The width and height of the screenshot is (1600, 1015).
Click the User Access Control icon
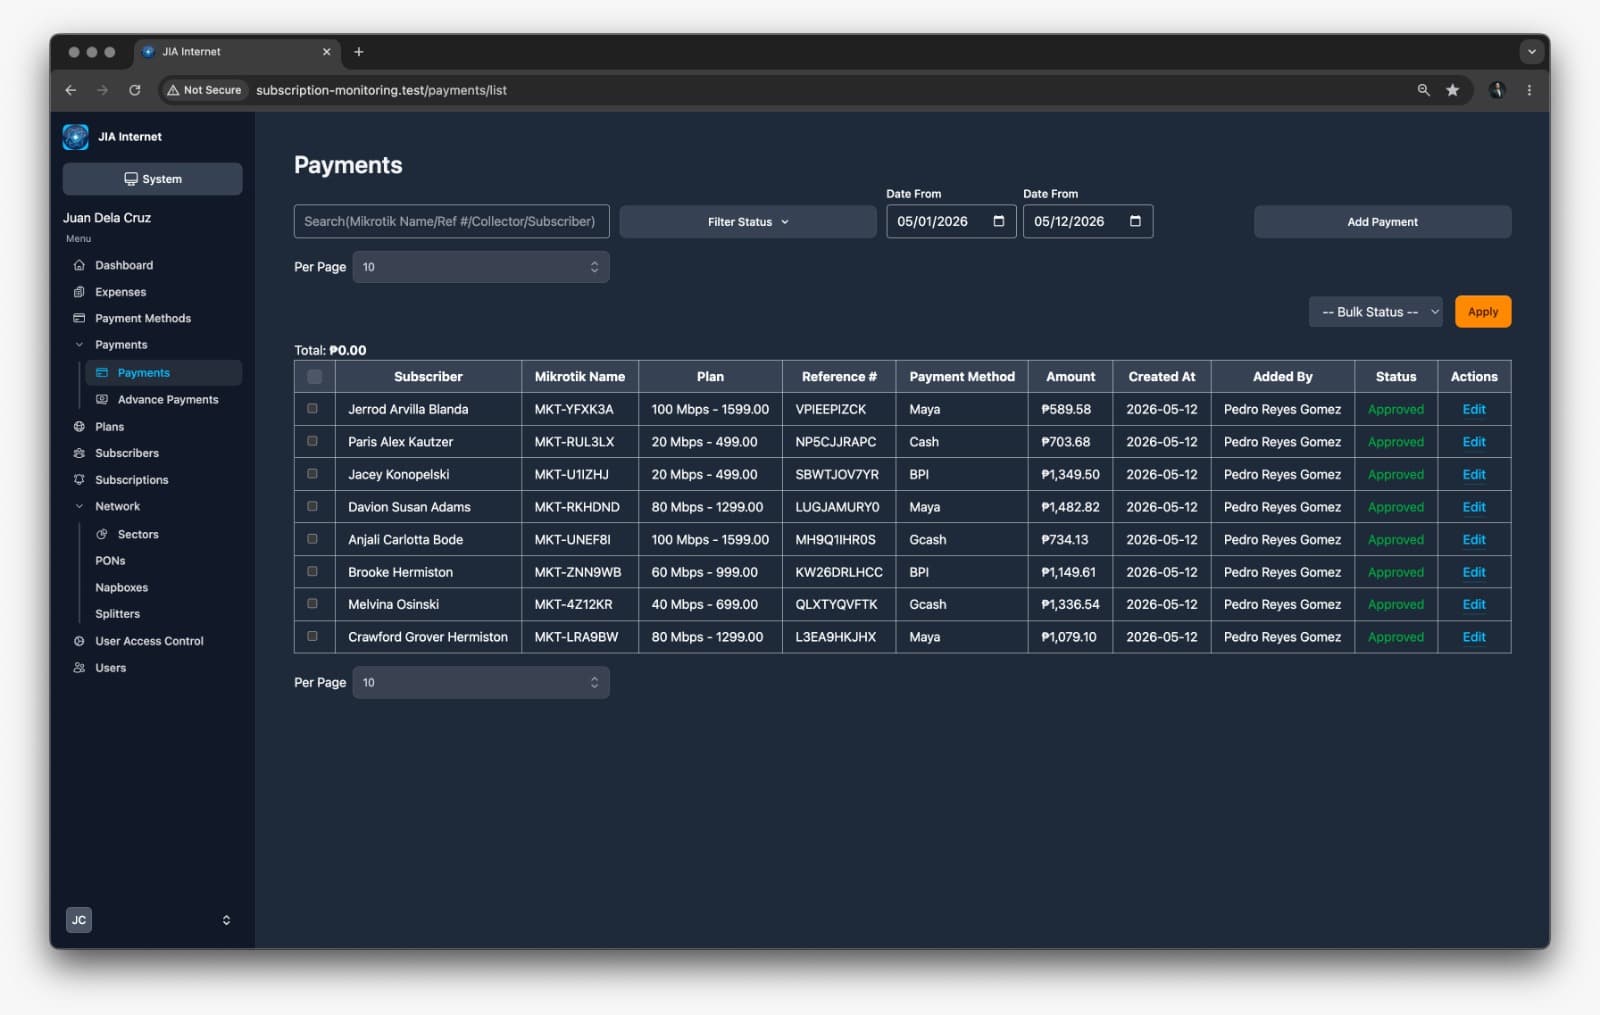pyautogui.click(x=79, y=641)
